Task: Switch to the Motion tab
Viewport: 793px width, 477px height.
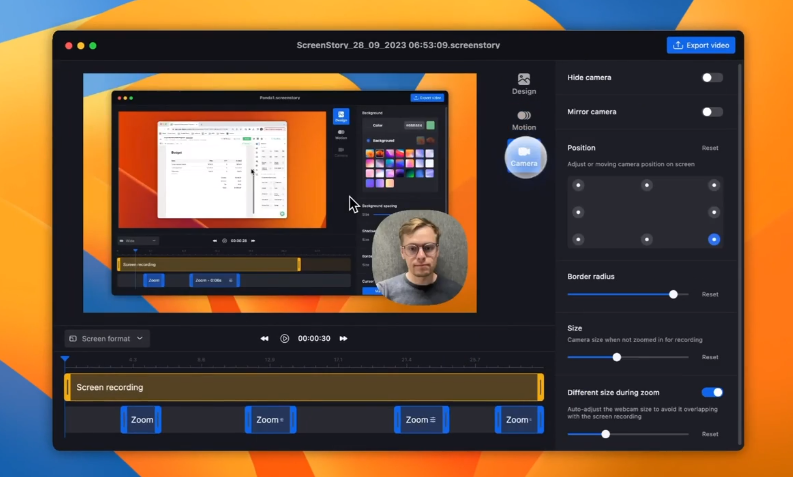Action: tap(523, 121)
